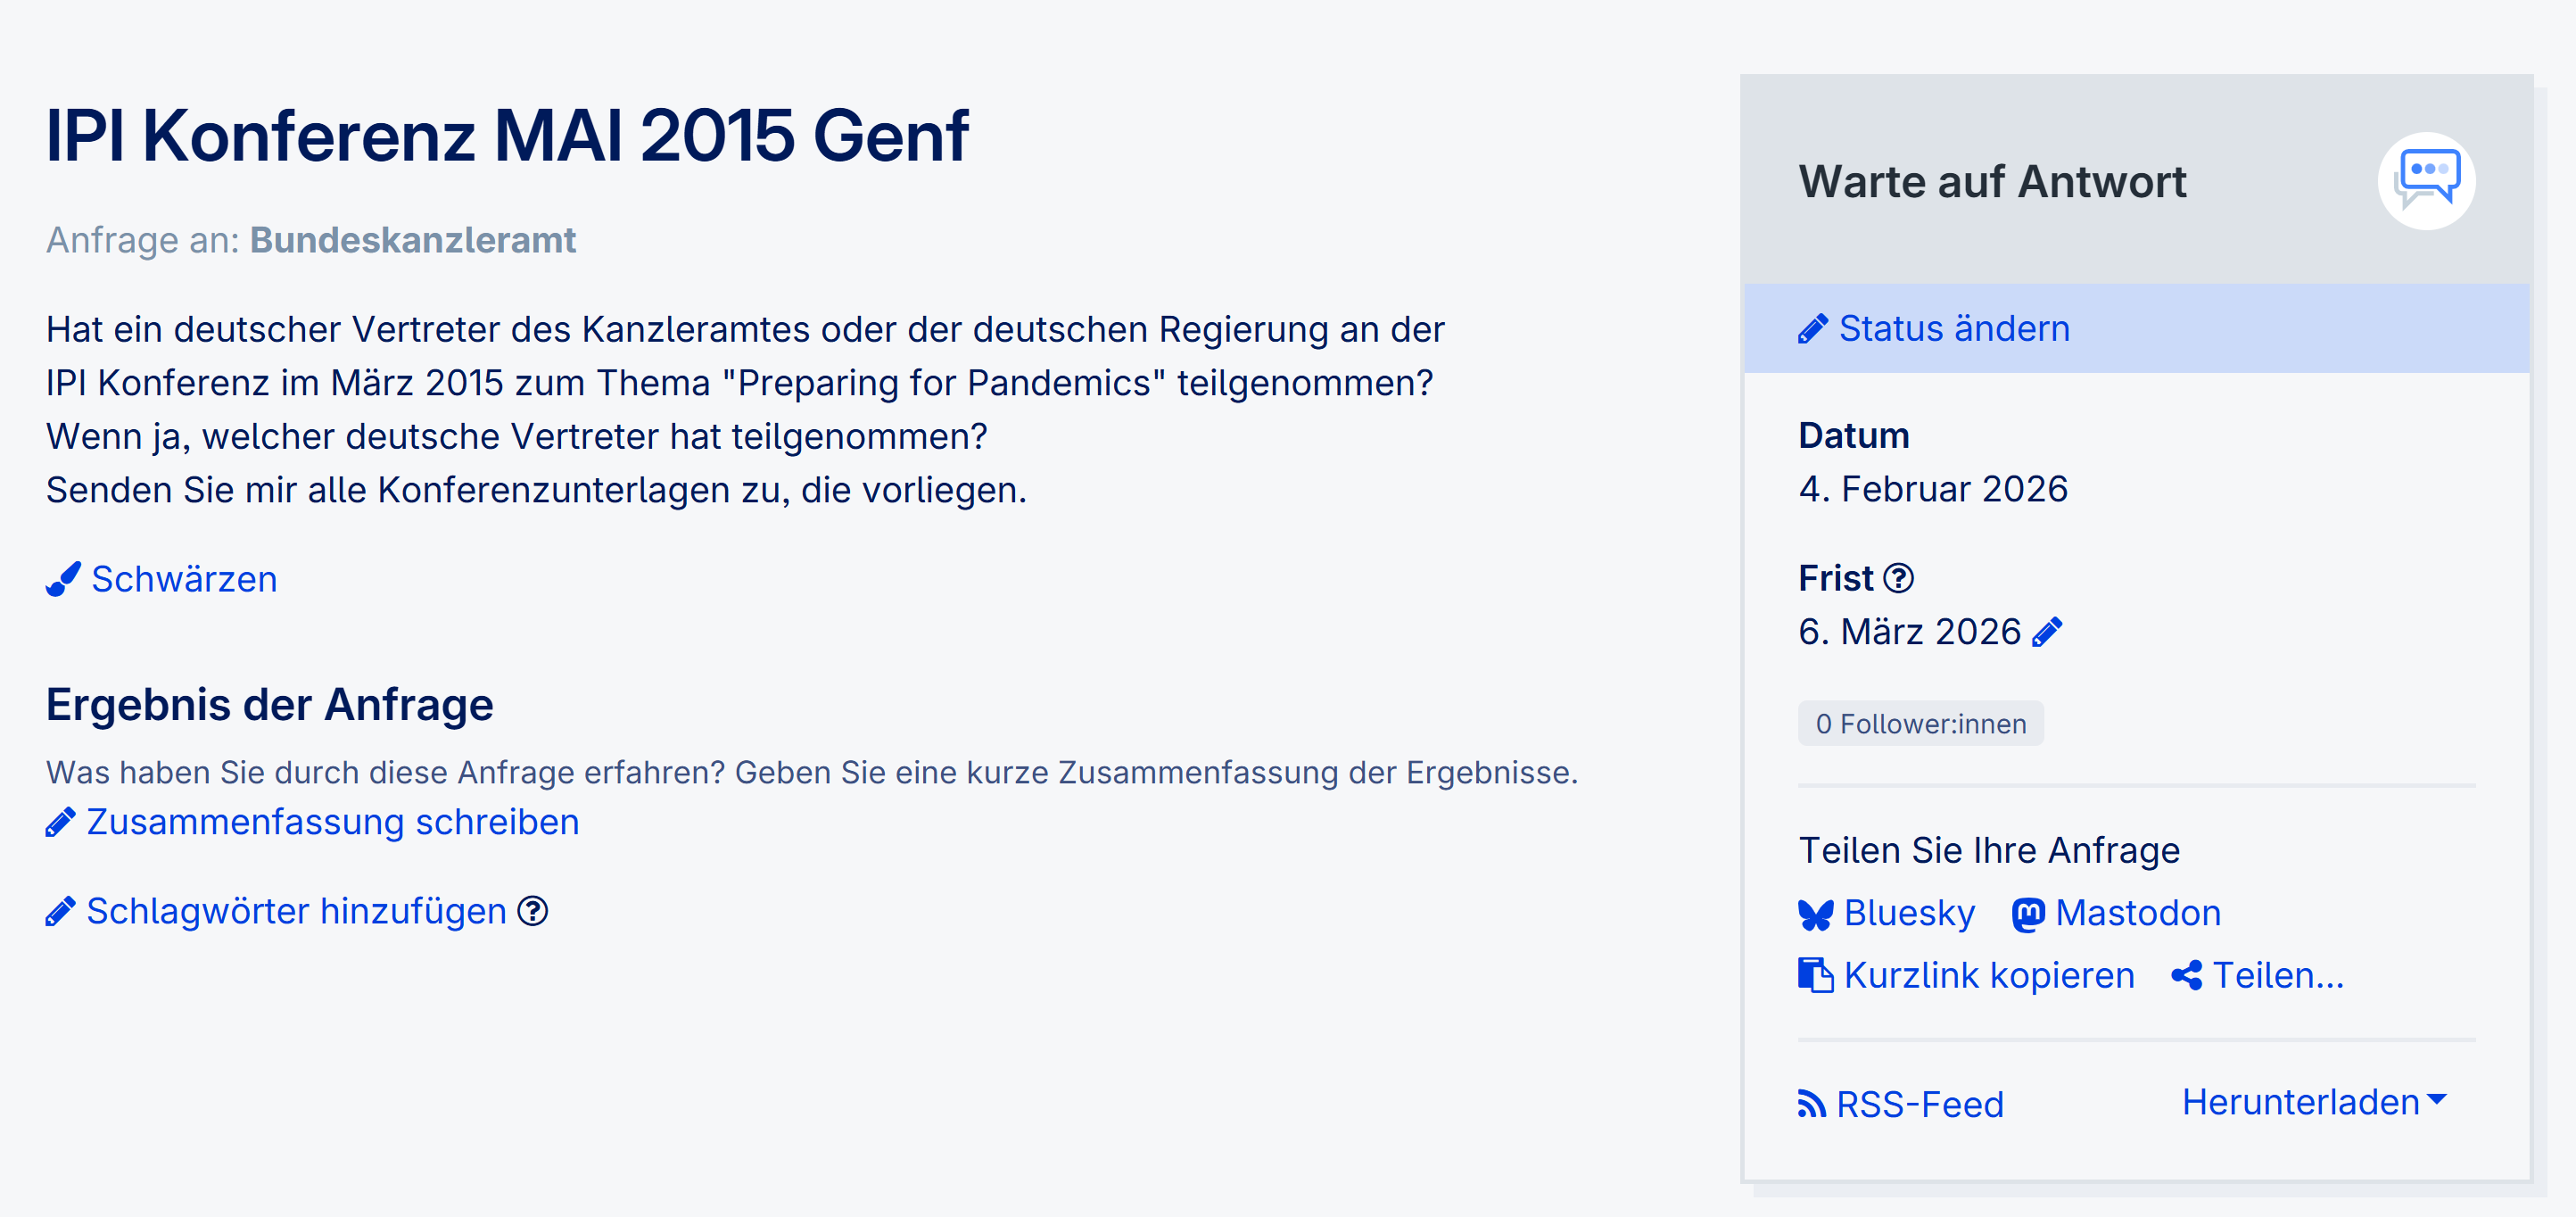Click the caret arrow next to Herunterladen
This screenshot has height=1217, width=2576.
[2437, 1100]
